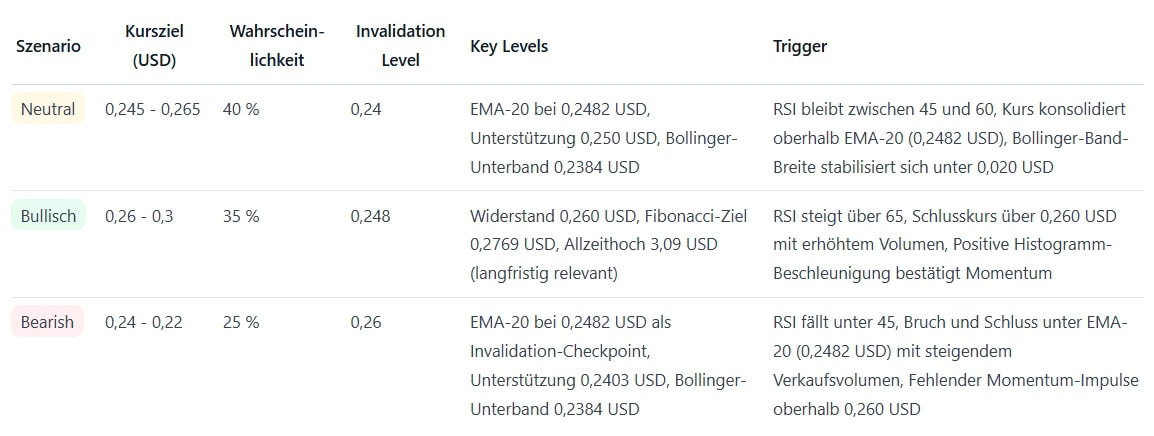Select the green Bullisch scenario badge
Viewport: 1154px width, 436px height.
(x=48, y=216)
